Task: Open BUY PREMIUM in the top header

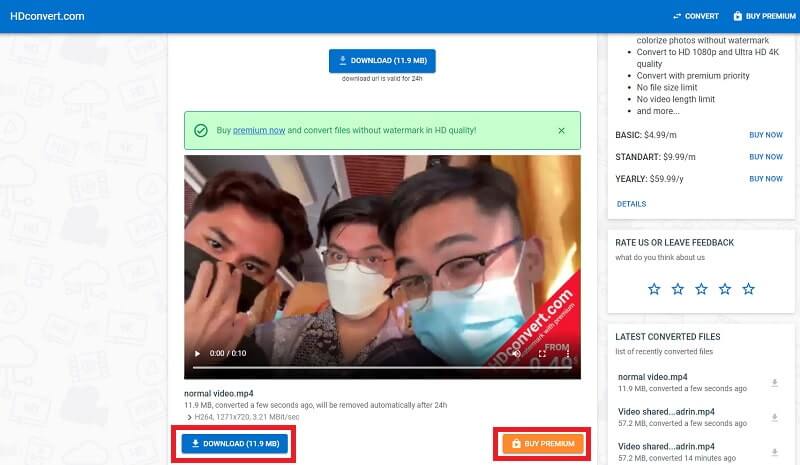Action: 764,16
